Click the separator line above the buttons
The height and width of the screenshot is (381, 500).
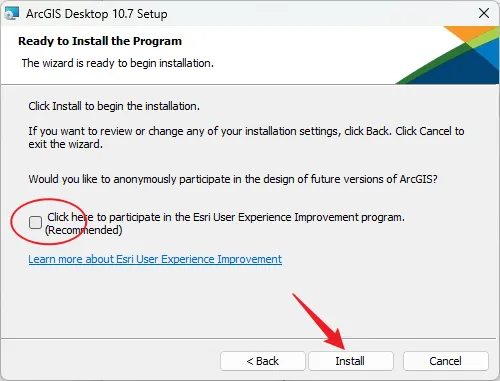click(x=250, y=339)
